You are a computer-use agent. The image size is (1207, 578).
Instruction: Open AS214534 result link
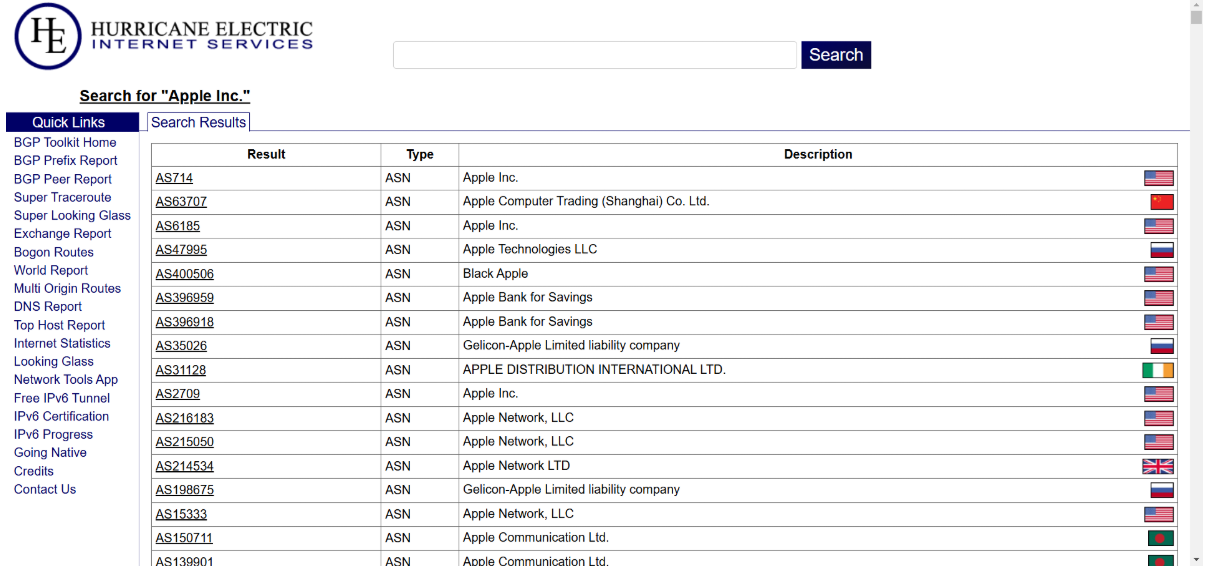pos(185,466)
